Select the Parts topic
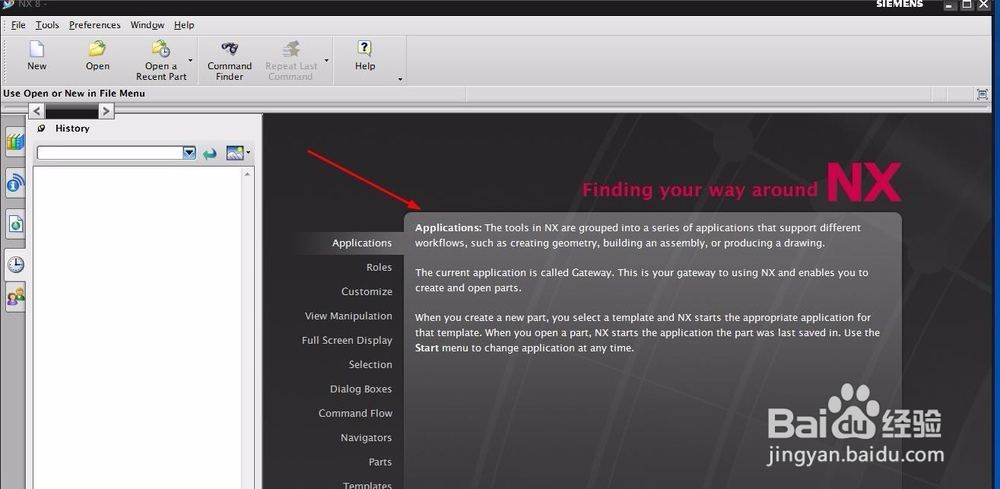 coord(380,462)
